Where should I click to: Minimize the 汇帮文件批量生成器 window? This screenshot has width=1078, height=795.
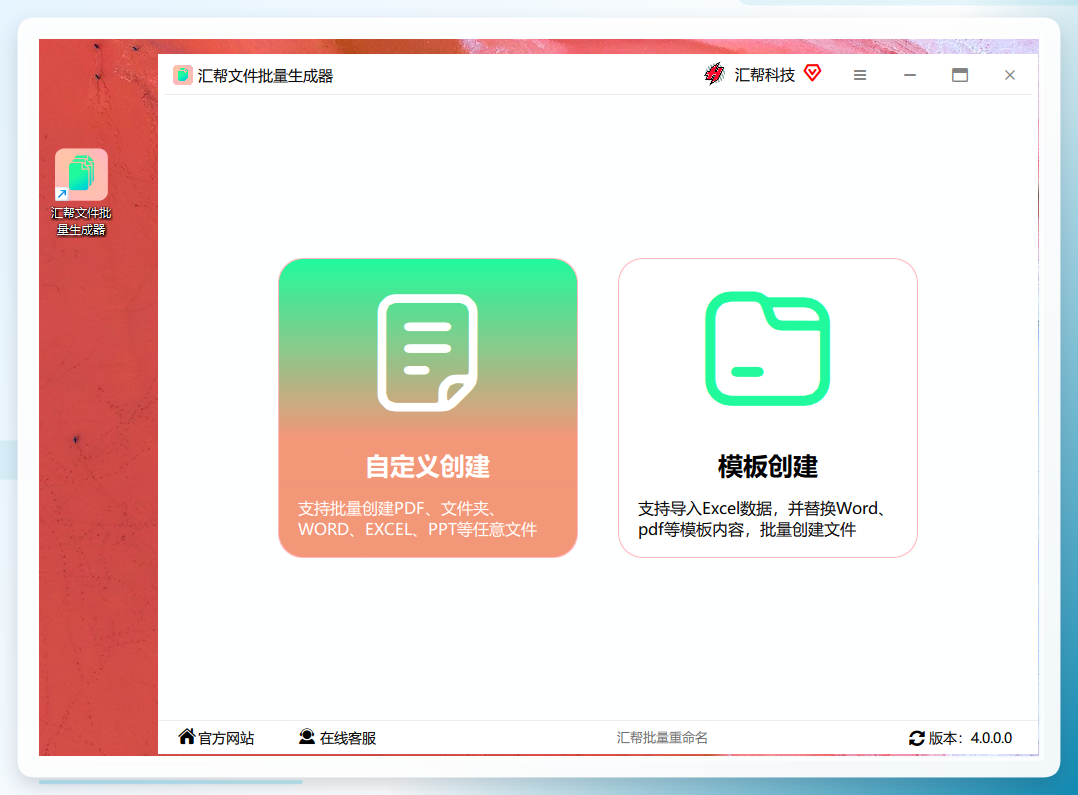coord(910,75)
